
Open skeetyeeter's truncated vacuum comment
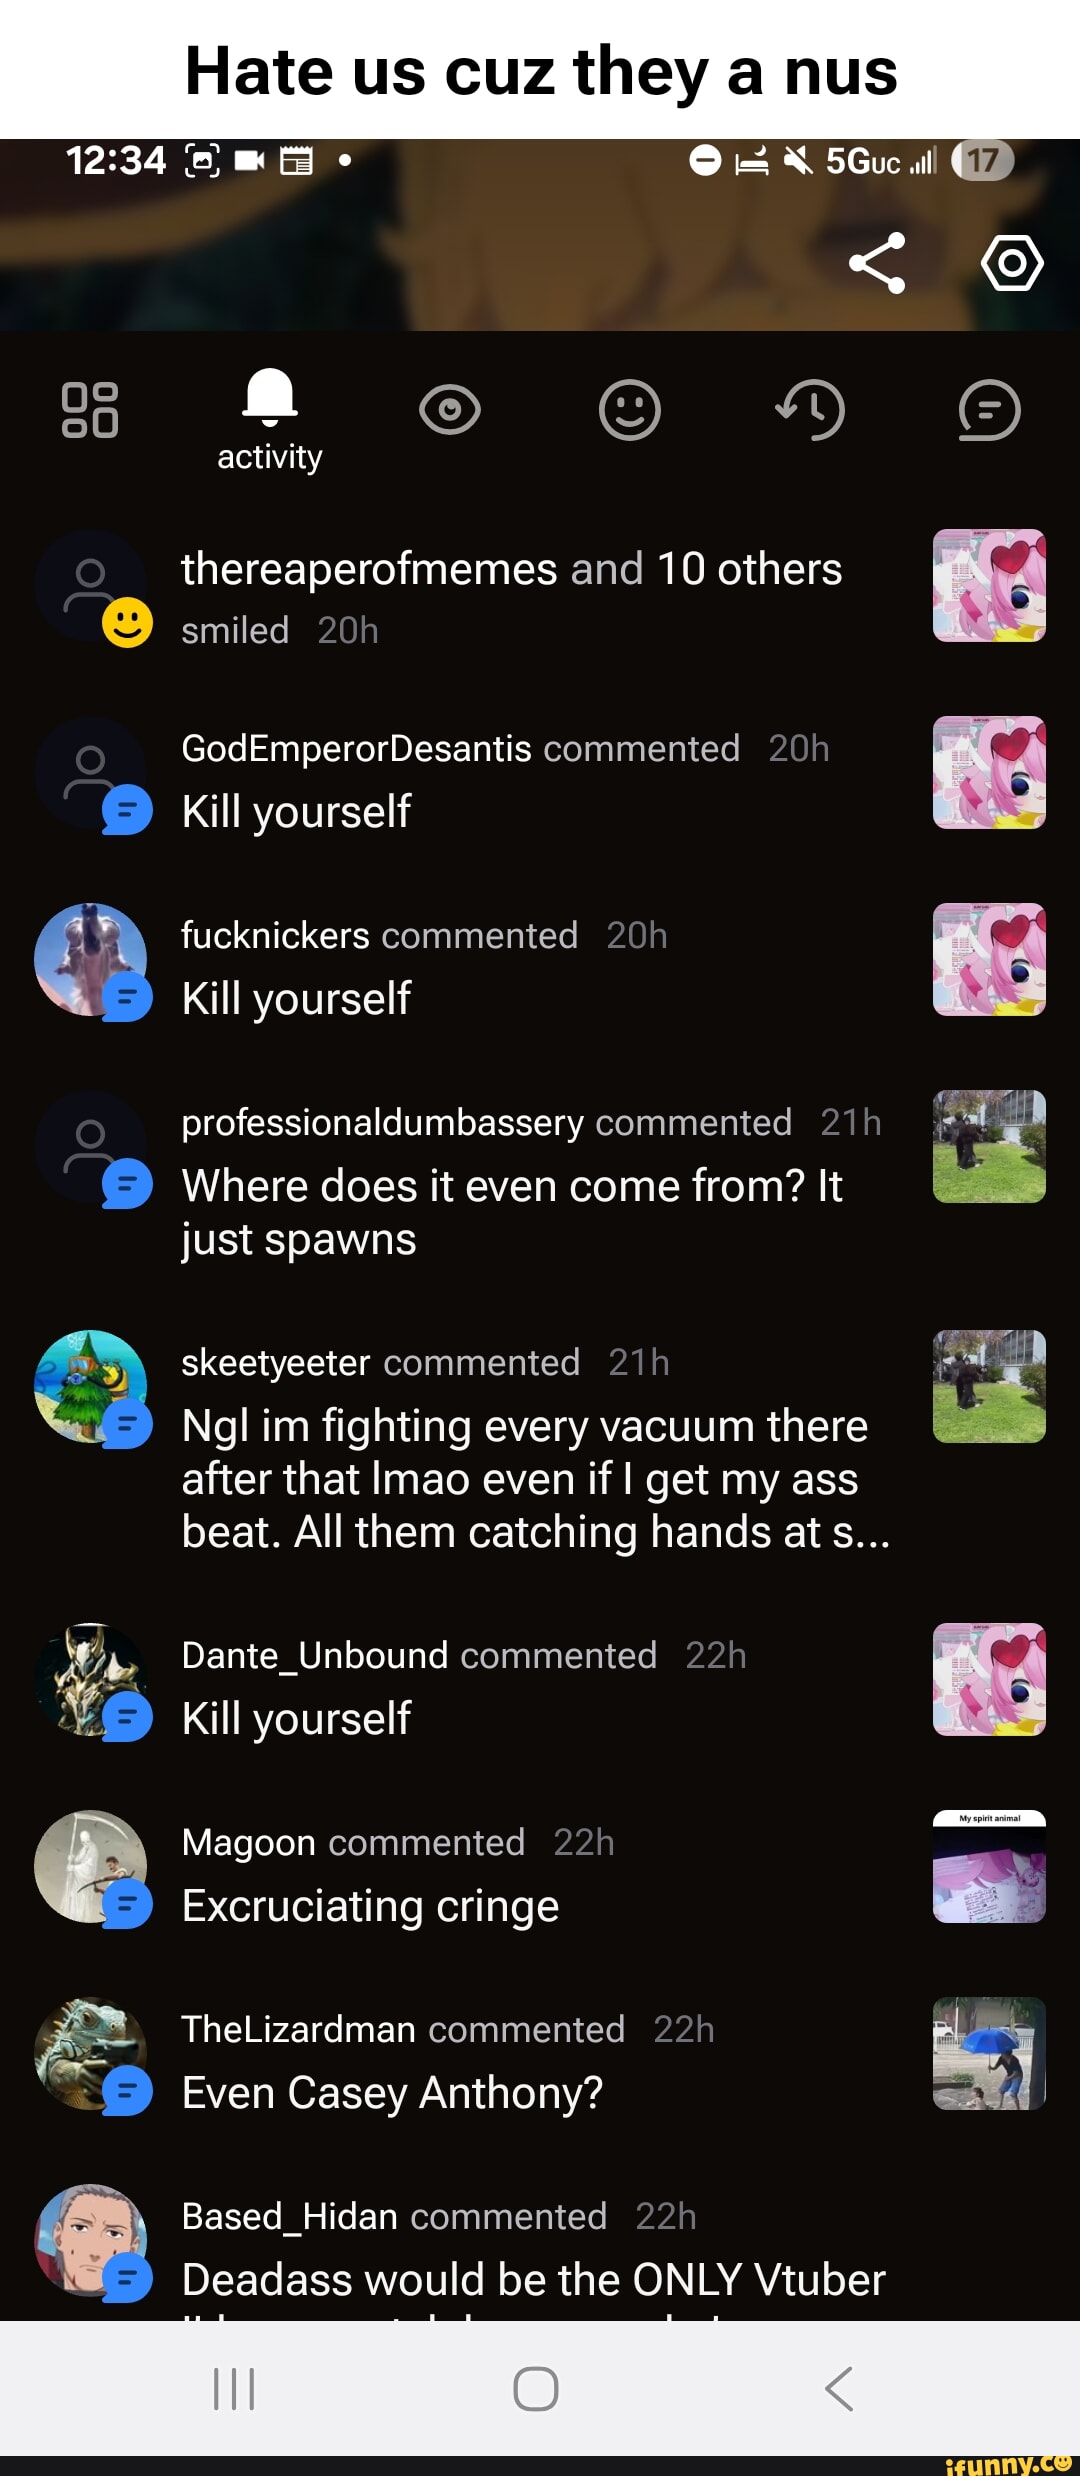(535, 1479)
